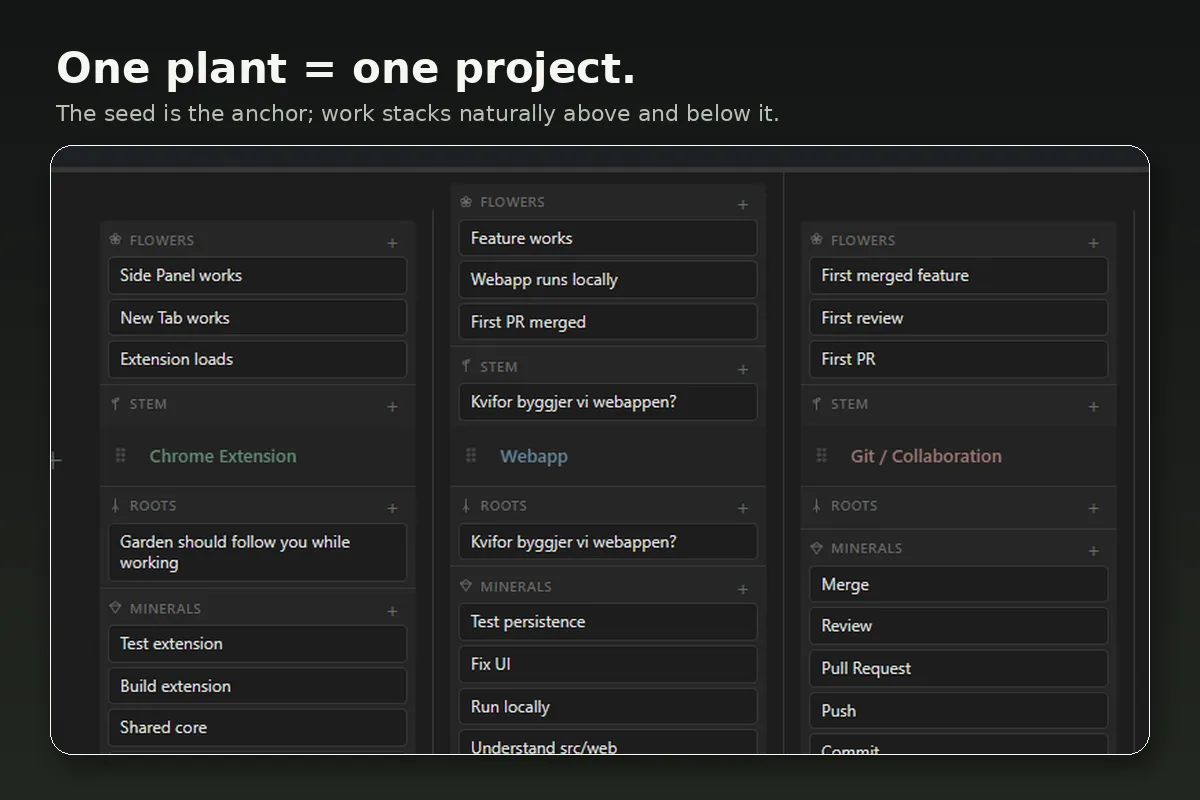Open the Shared core card
This screenshot has height=800, width=1200.
258,728
